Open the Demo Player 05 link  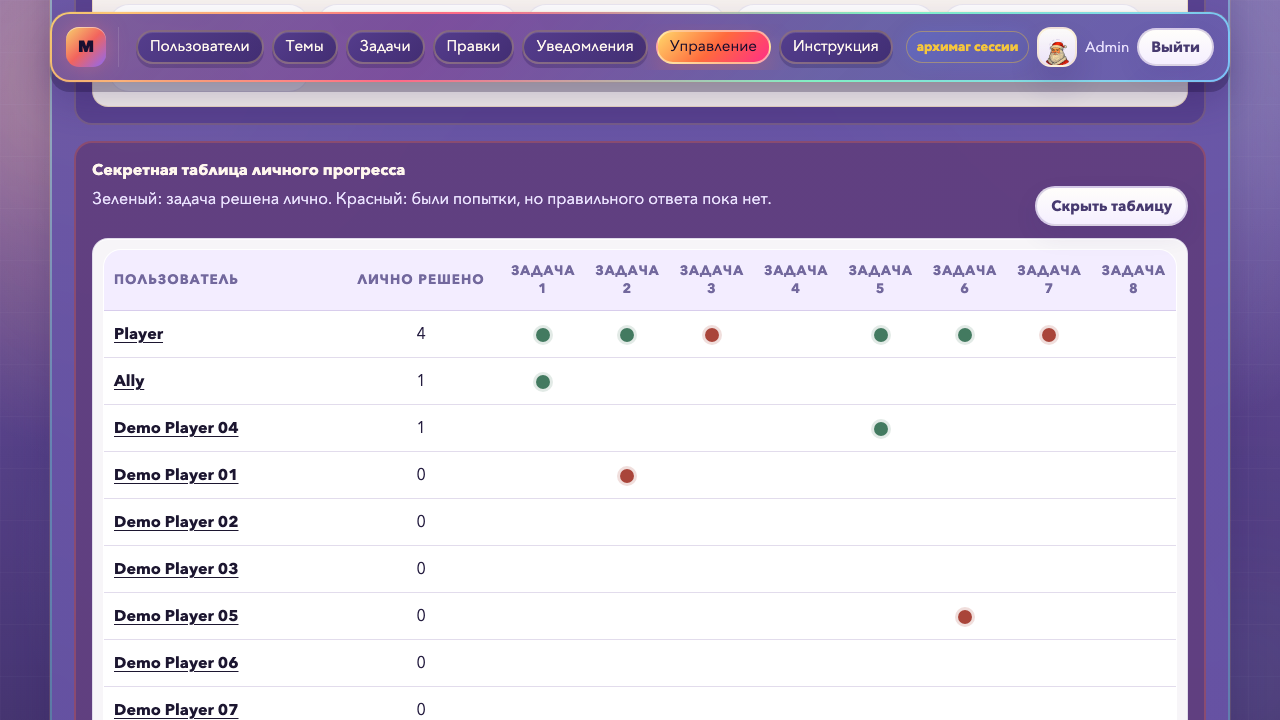[176, 616]
